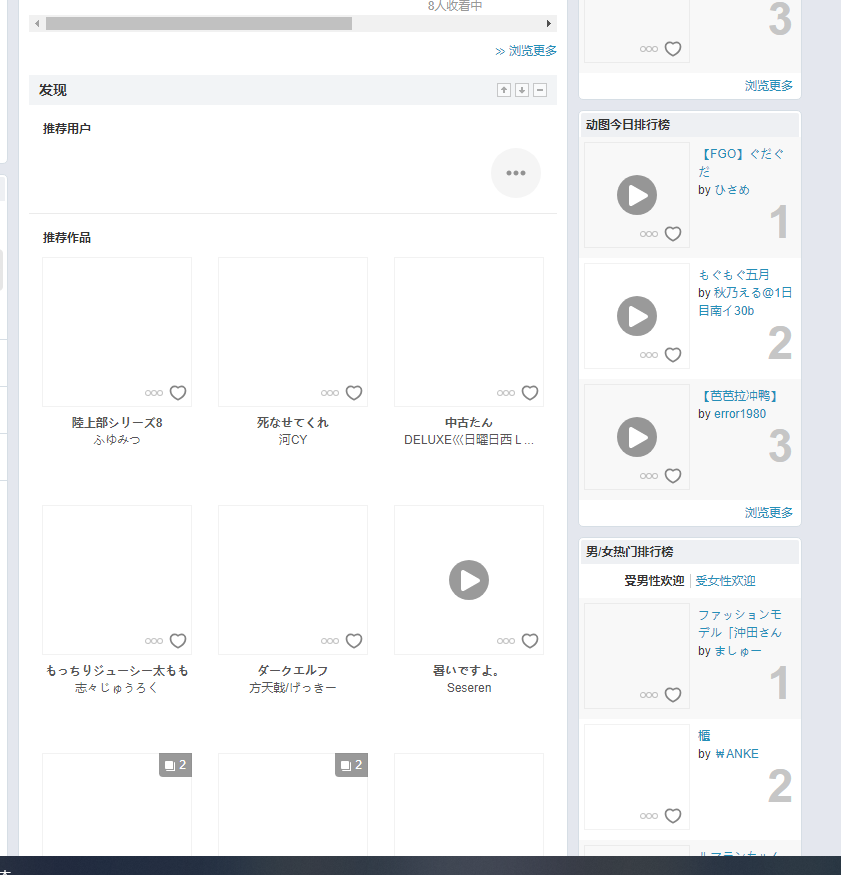Open ダークエルフ artwork title

coord(292,670)
